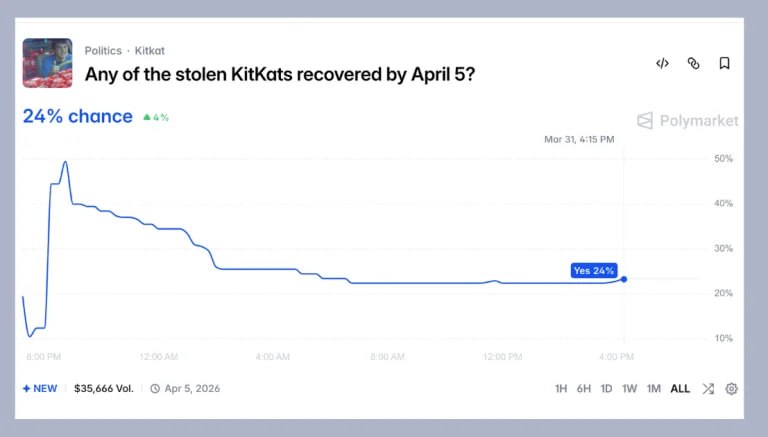Click the NEW badge
Viewport: 768px width, 437px height.
click(x=40, y=389)
